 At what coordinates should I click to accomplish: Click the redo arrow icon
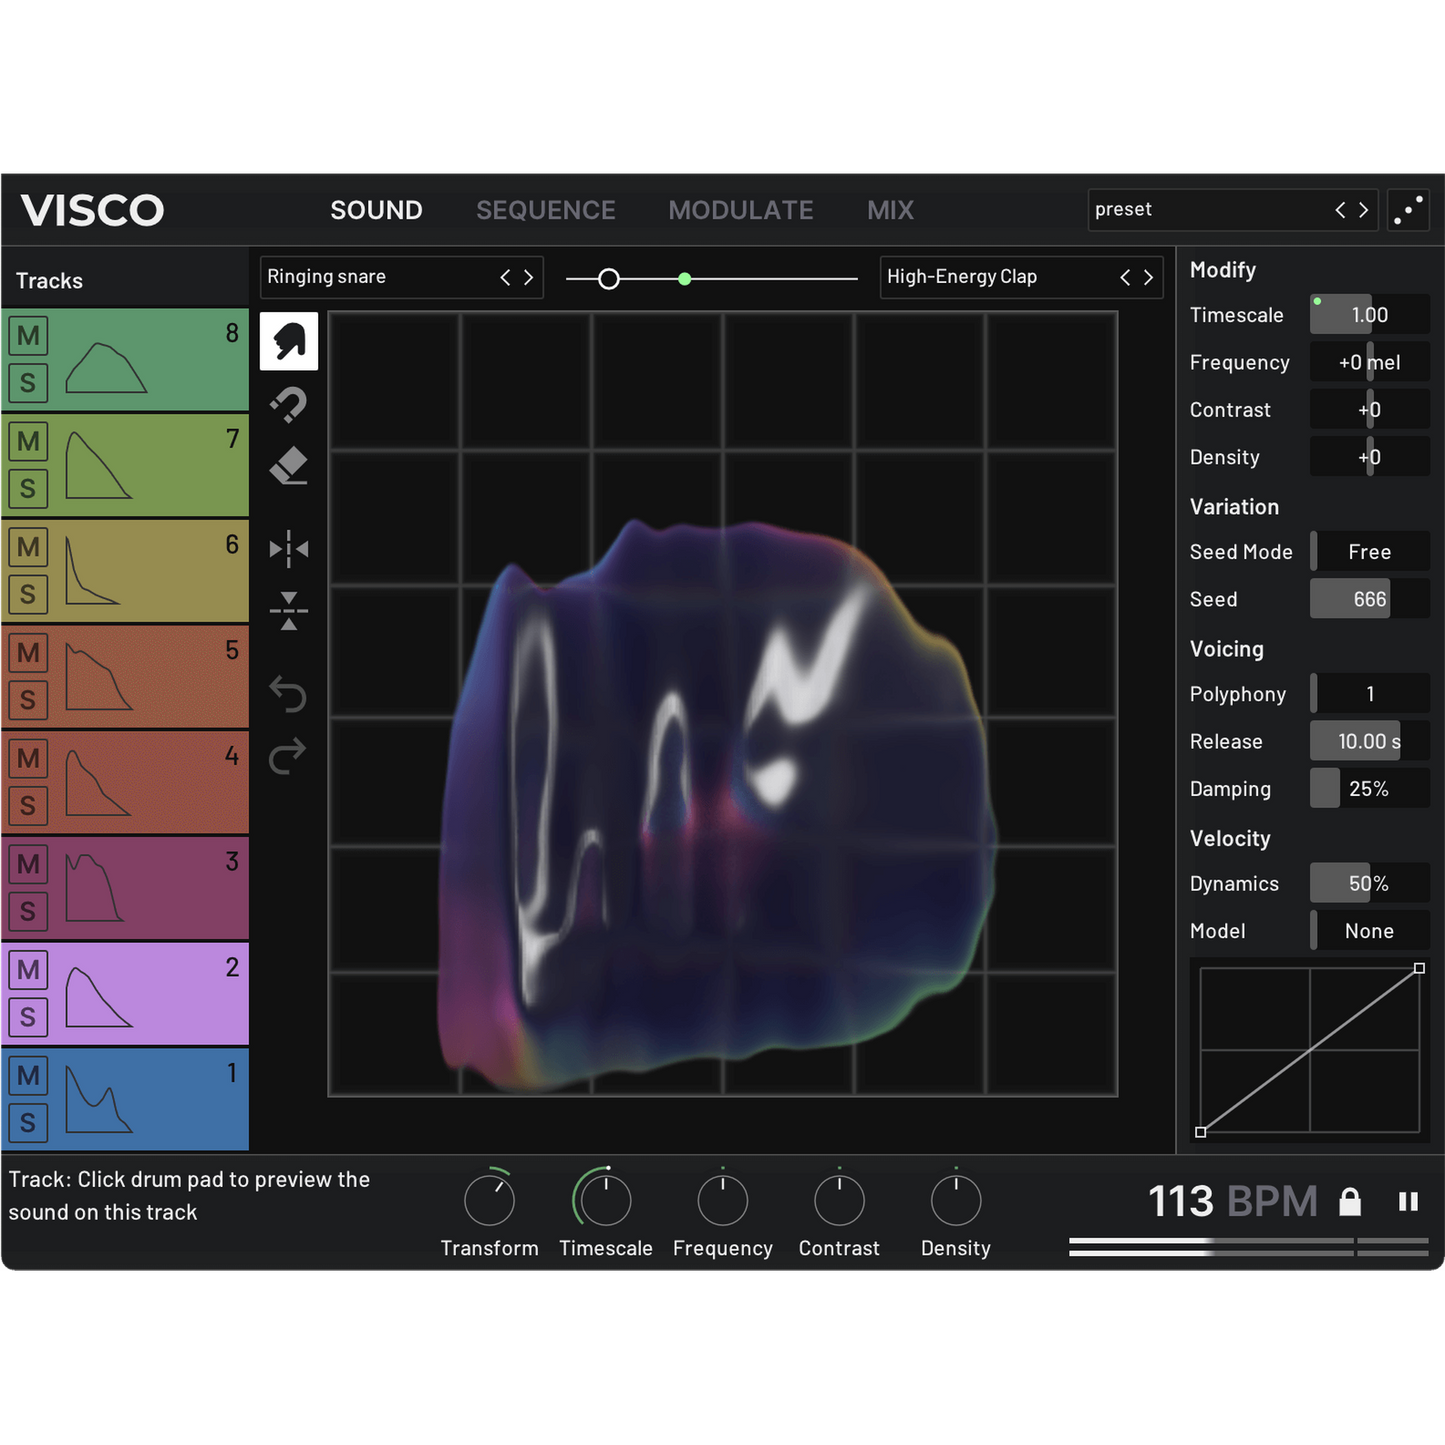pos(289,756)
